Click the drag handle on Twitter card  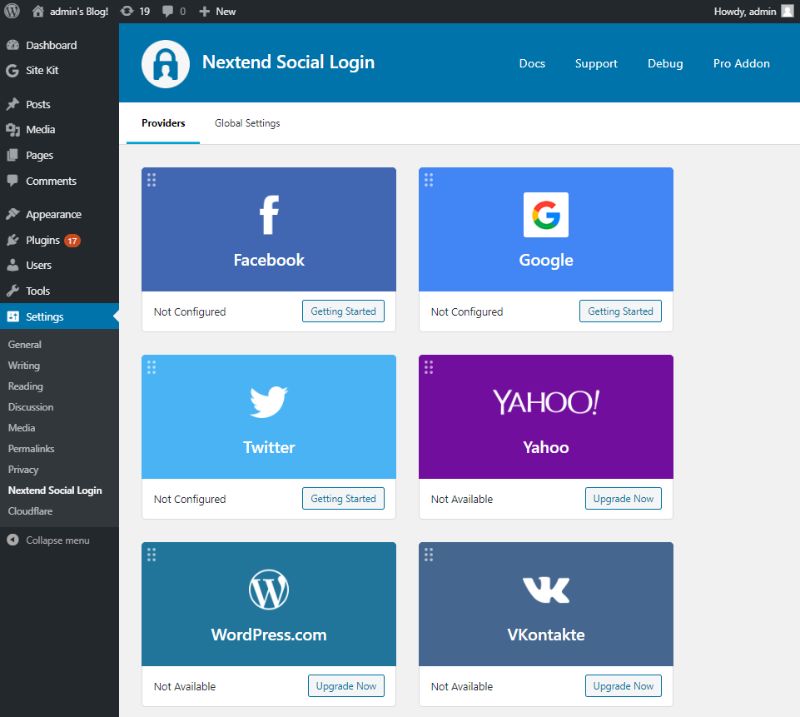point(152,367)
